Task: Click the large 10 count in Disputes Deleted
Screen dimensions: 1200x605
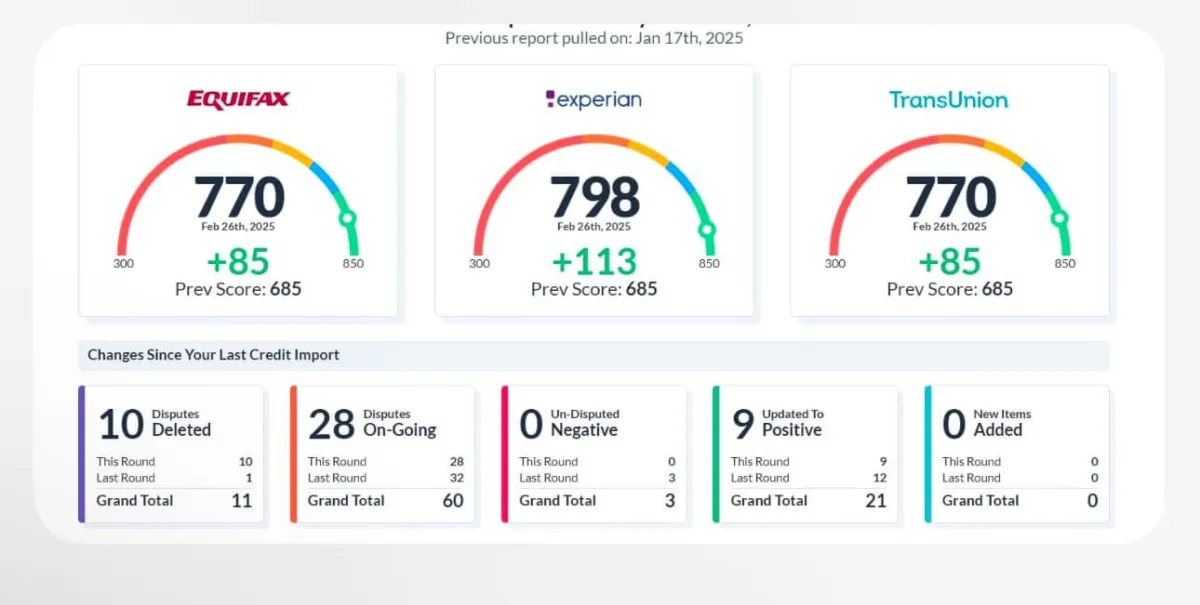Action: click(x=121, y=424)
